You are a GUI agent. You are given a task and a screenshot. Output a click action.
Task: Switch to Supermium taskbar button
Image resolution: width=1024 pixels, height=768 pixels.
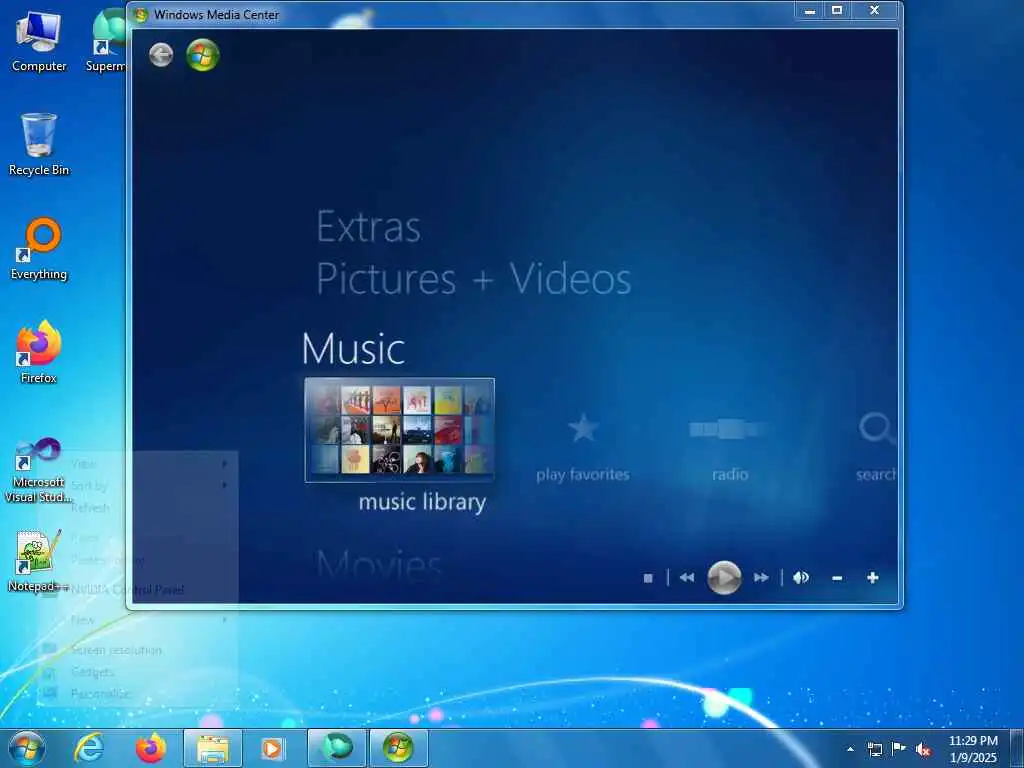pos(336,748)
